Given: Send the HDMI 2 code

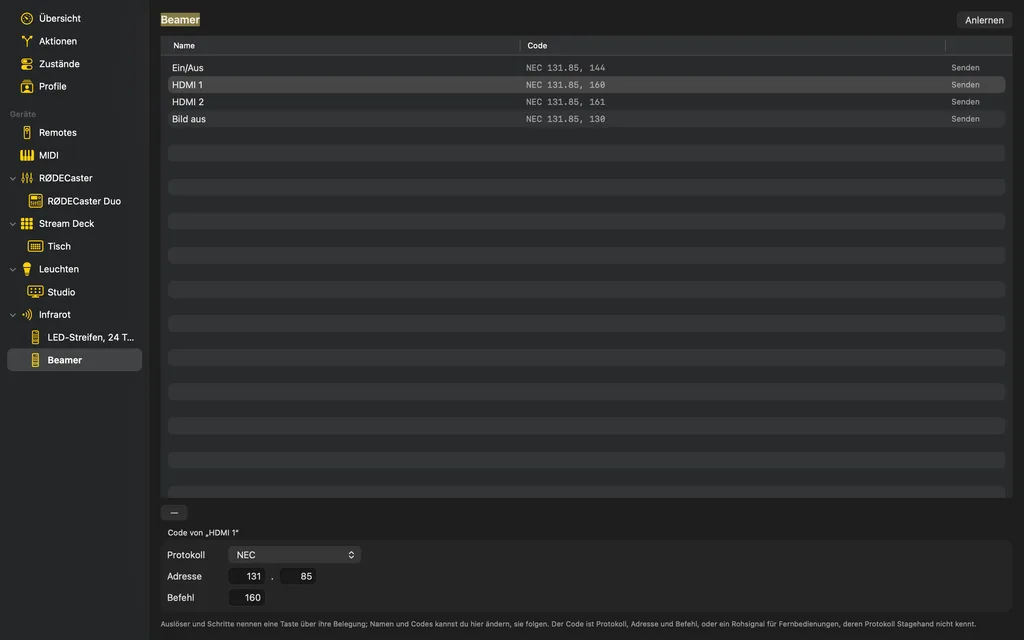Looking at the screenshot, I should [965, 102].
